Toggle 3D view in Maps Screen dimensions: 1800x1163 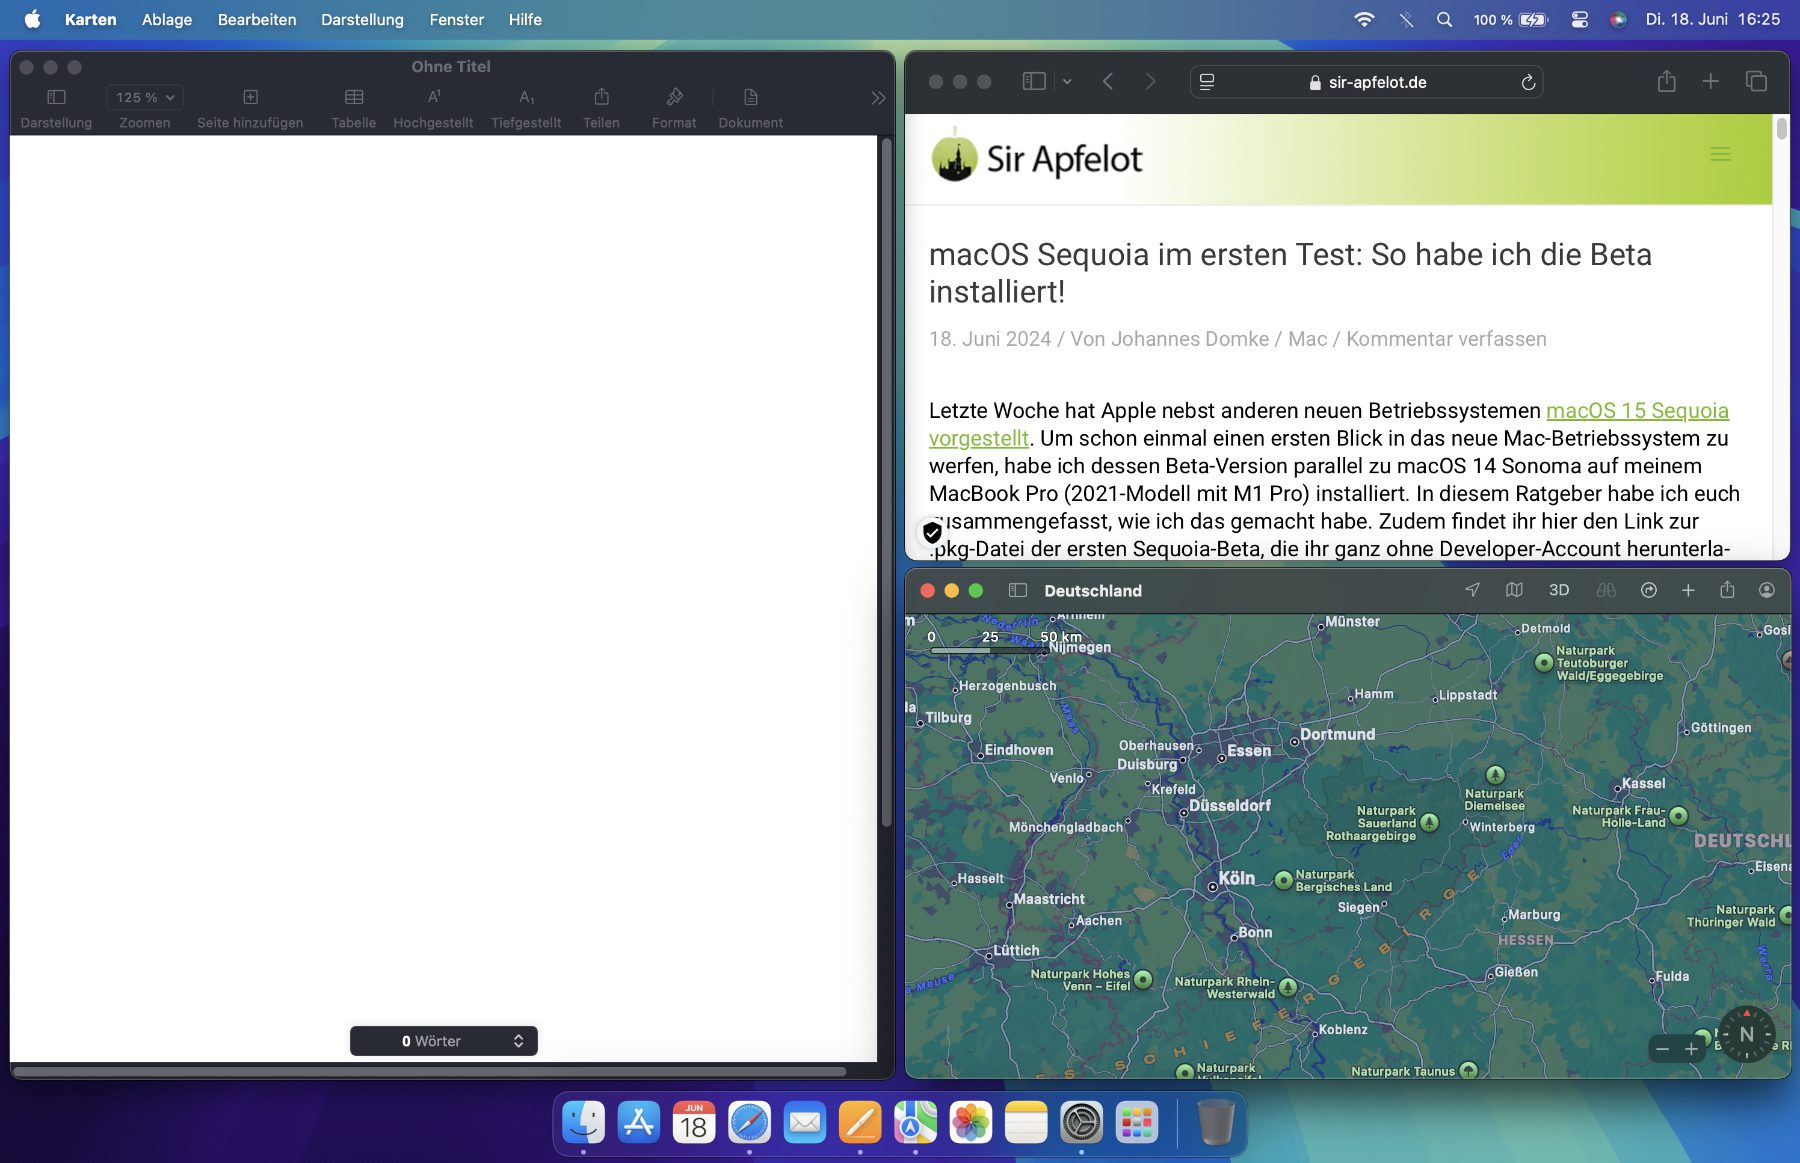[x=1558, y=590]
